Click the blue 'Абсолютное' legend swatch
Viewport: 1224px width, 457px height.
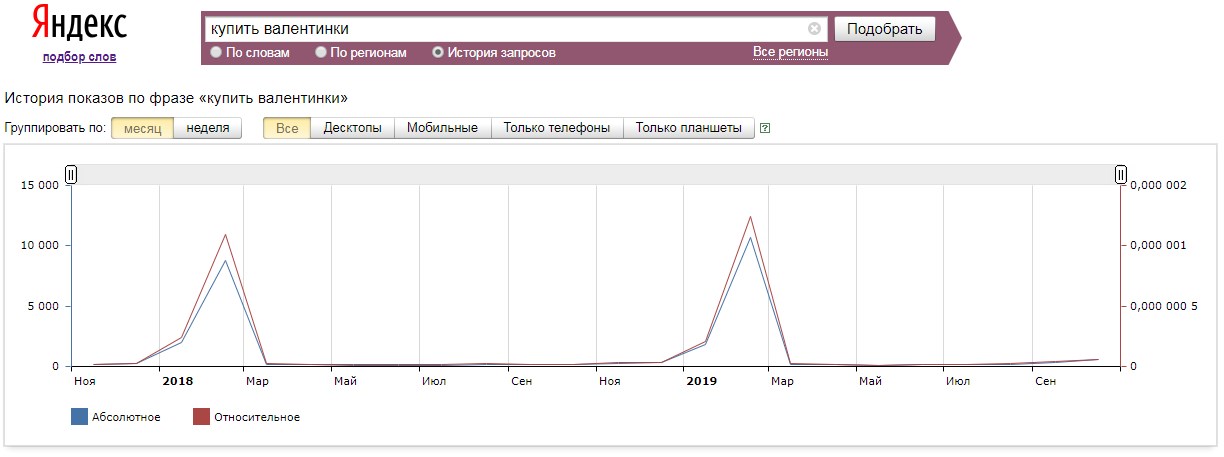point(80,417)
